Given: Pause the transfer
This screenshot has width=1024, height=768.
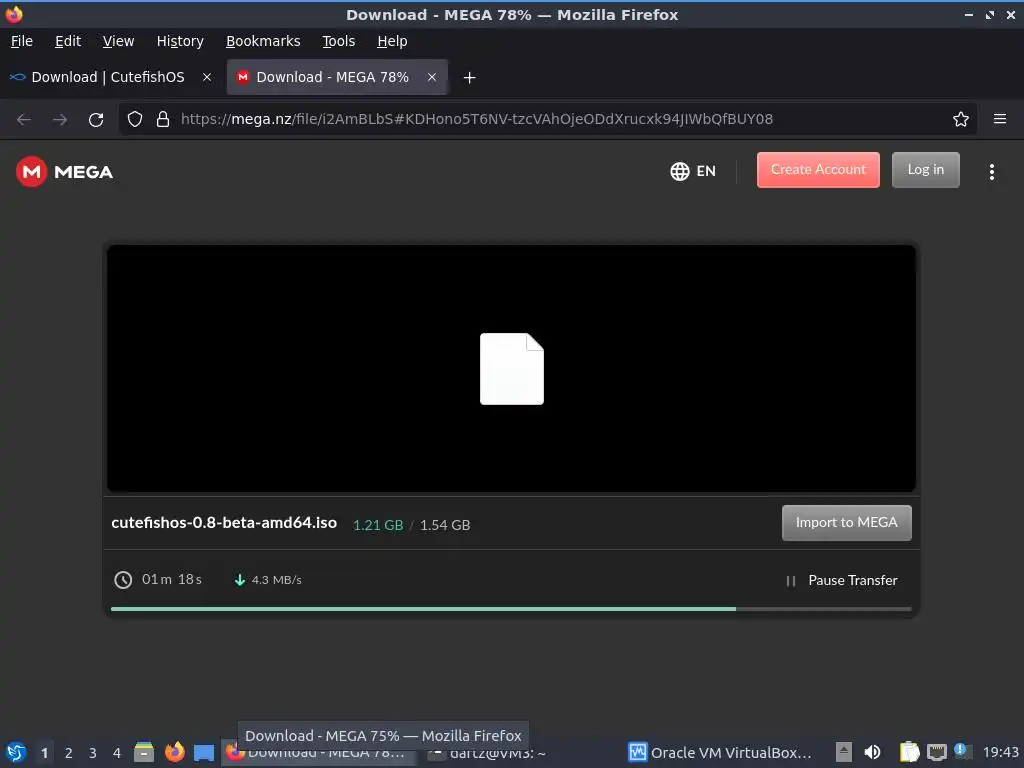Looking at the screenshot, I should [842, 581].
